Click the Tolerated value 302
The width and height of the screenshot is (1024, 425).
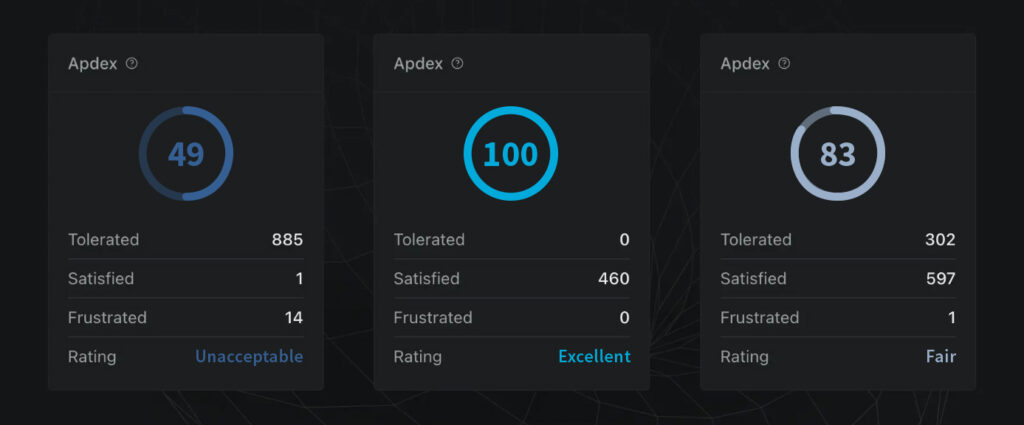940,240
